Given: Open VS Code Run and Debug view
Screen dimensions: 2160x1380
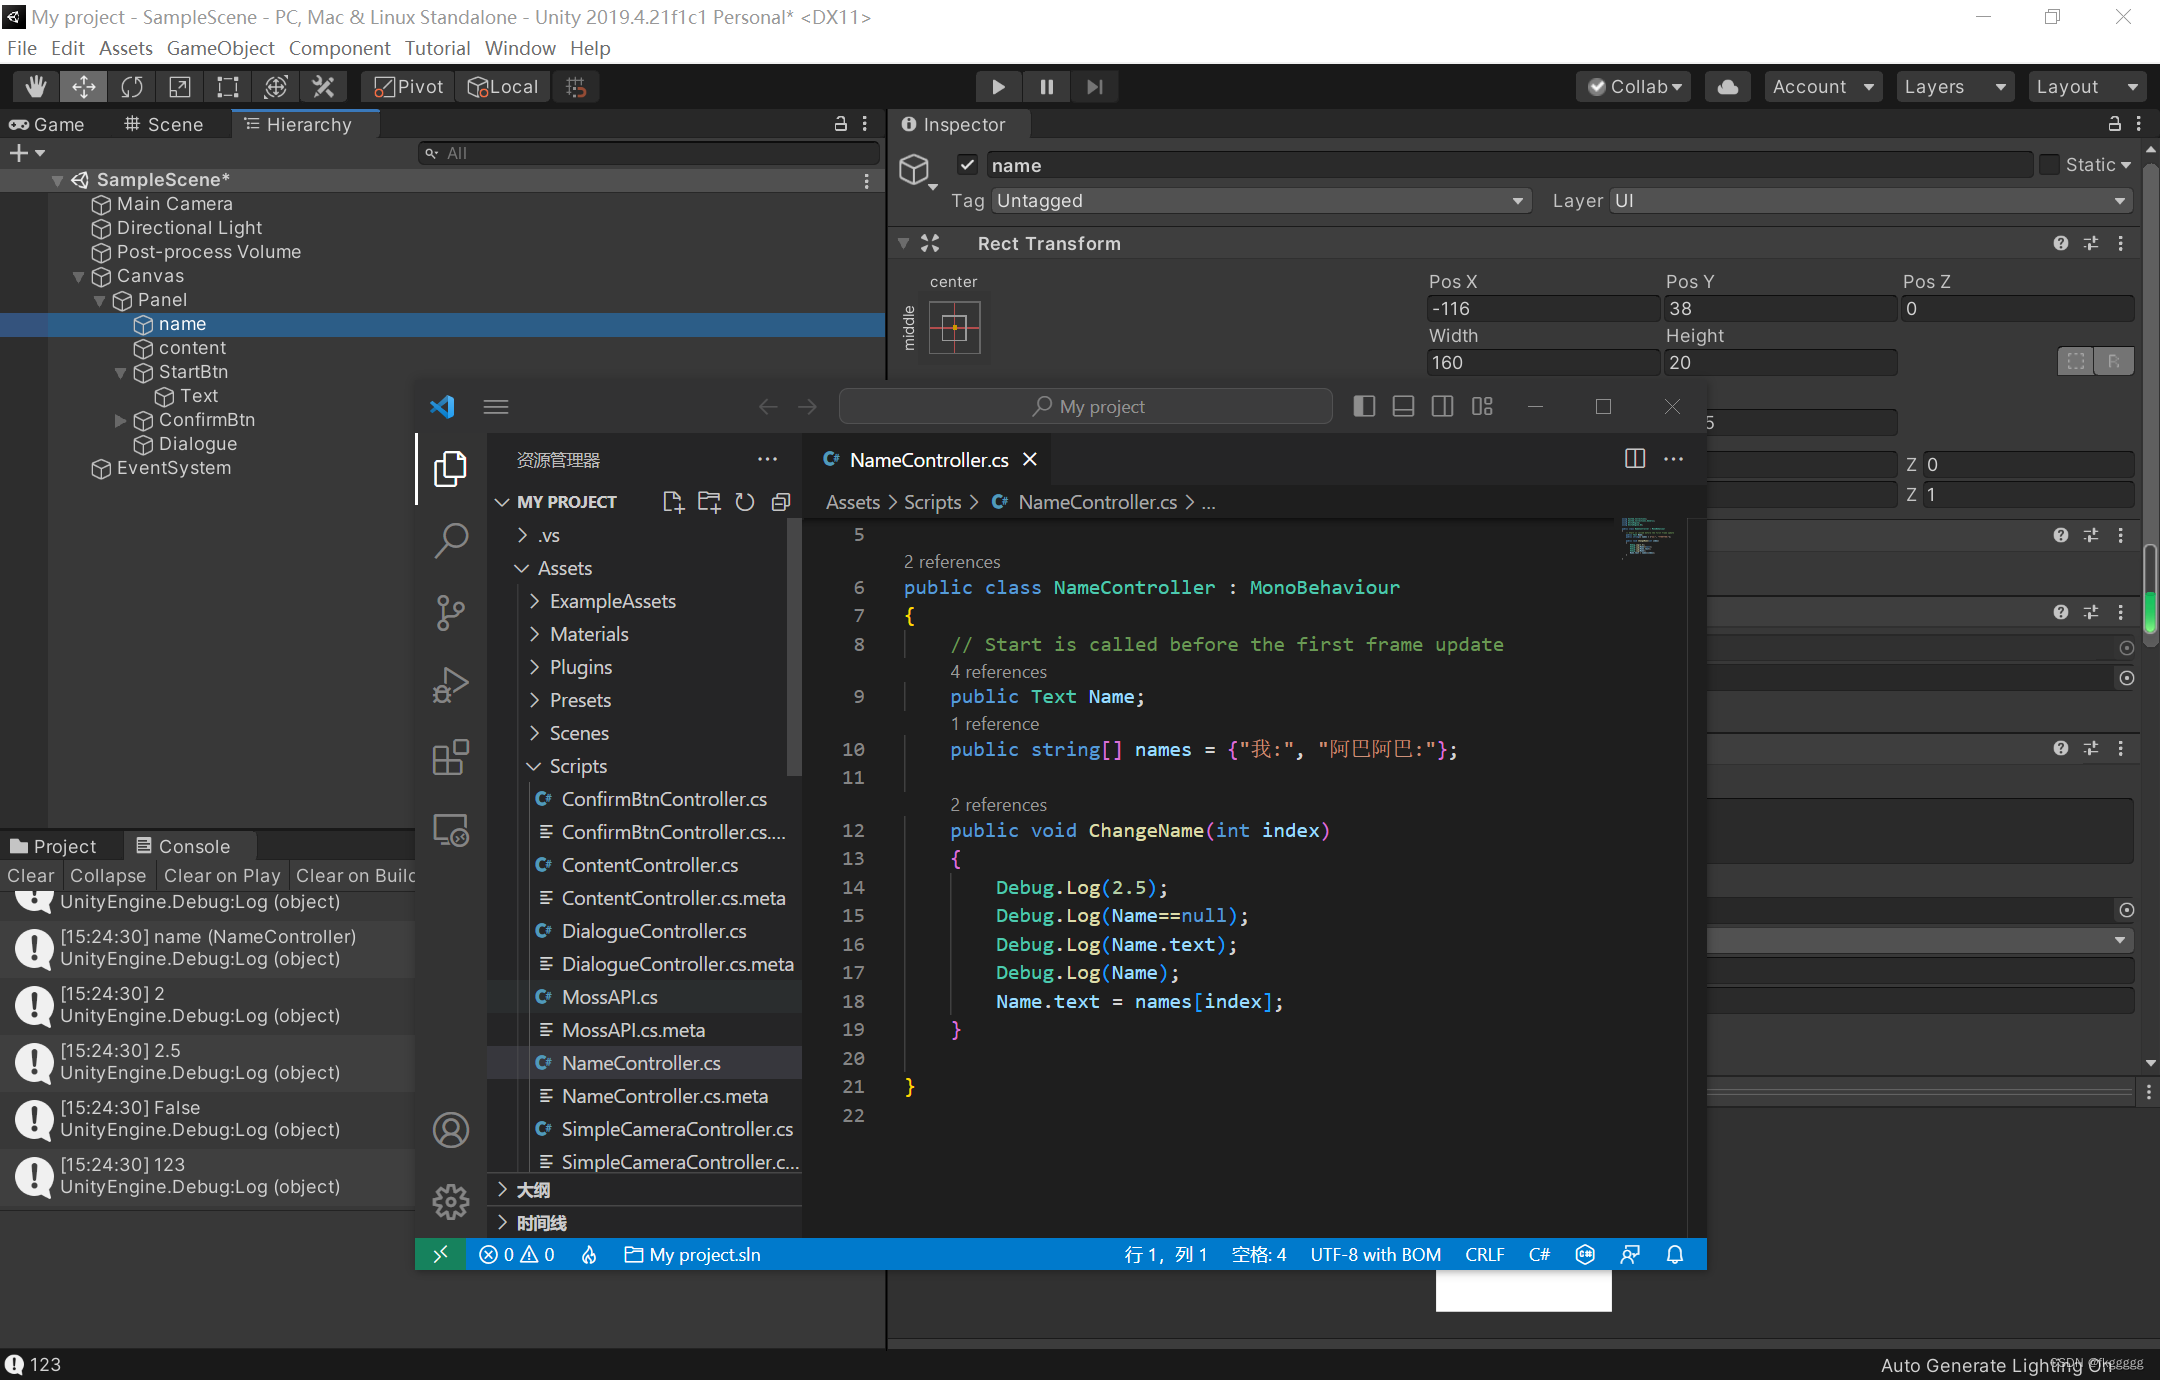Looking at the screenshot, I should [451, 685].
